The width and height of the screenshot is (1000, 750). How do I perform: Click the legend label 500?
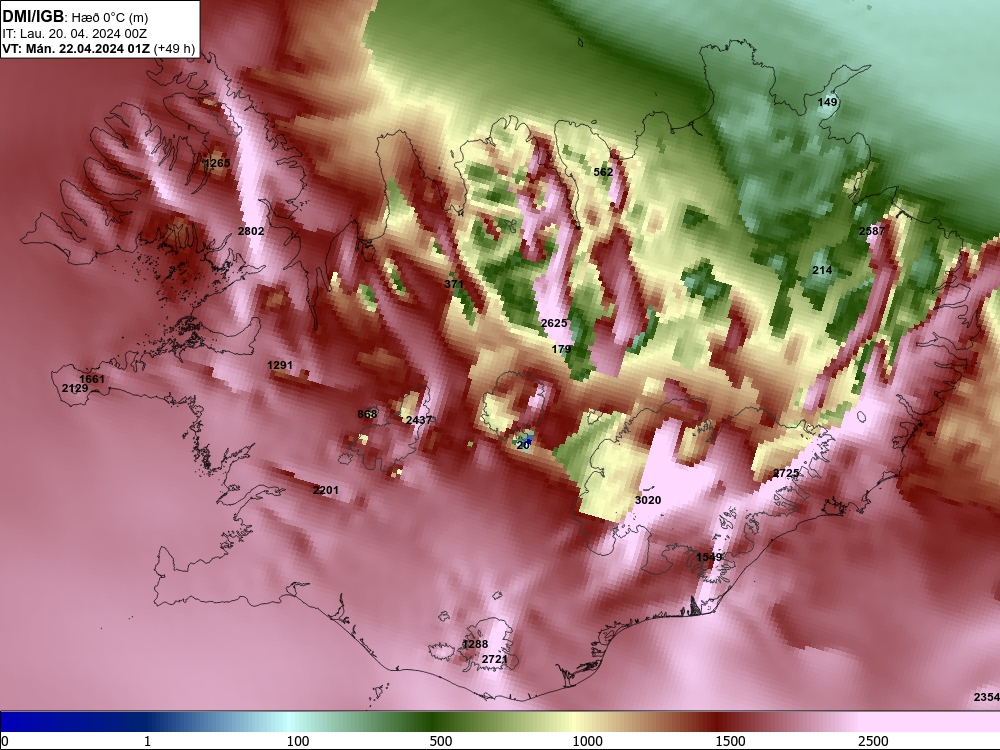441,741
